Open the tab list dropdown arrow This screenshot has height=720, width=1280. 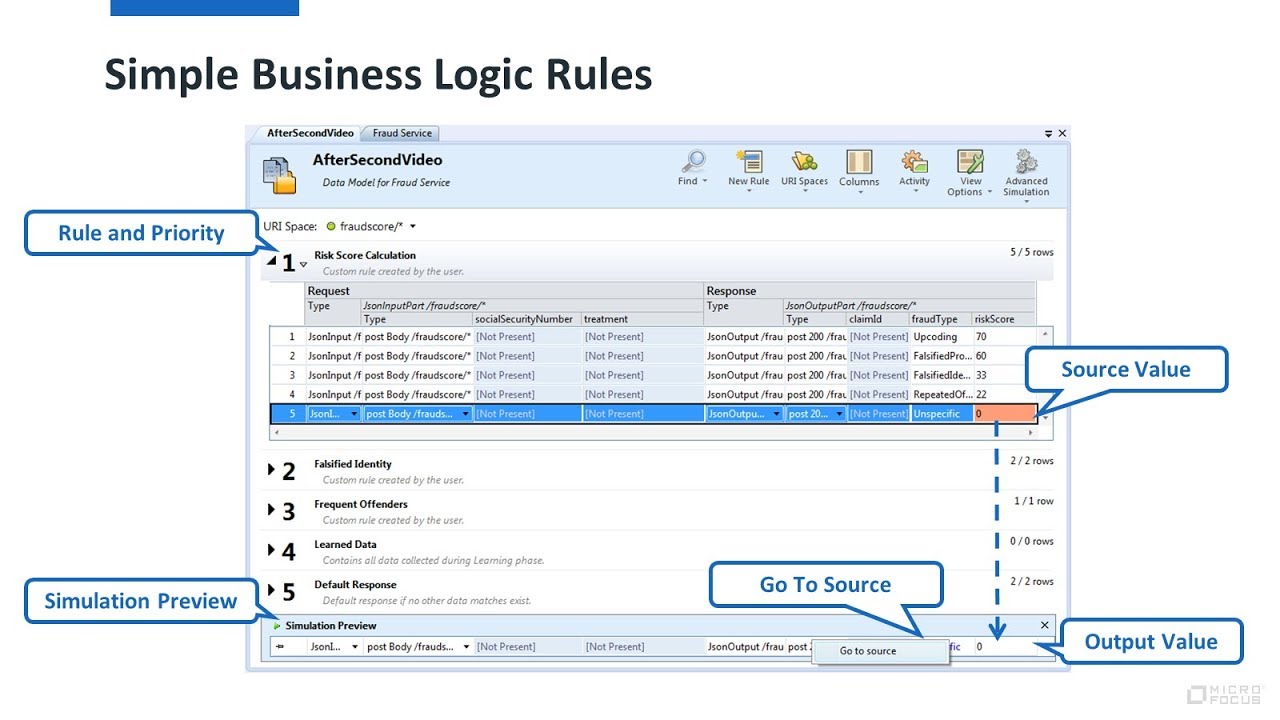1049,133
